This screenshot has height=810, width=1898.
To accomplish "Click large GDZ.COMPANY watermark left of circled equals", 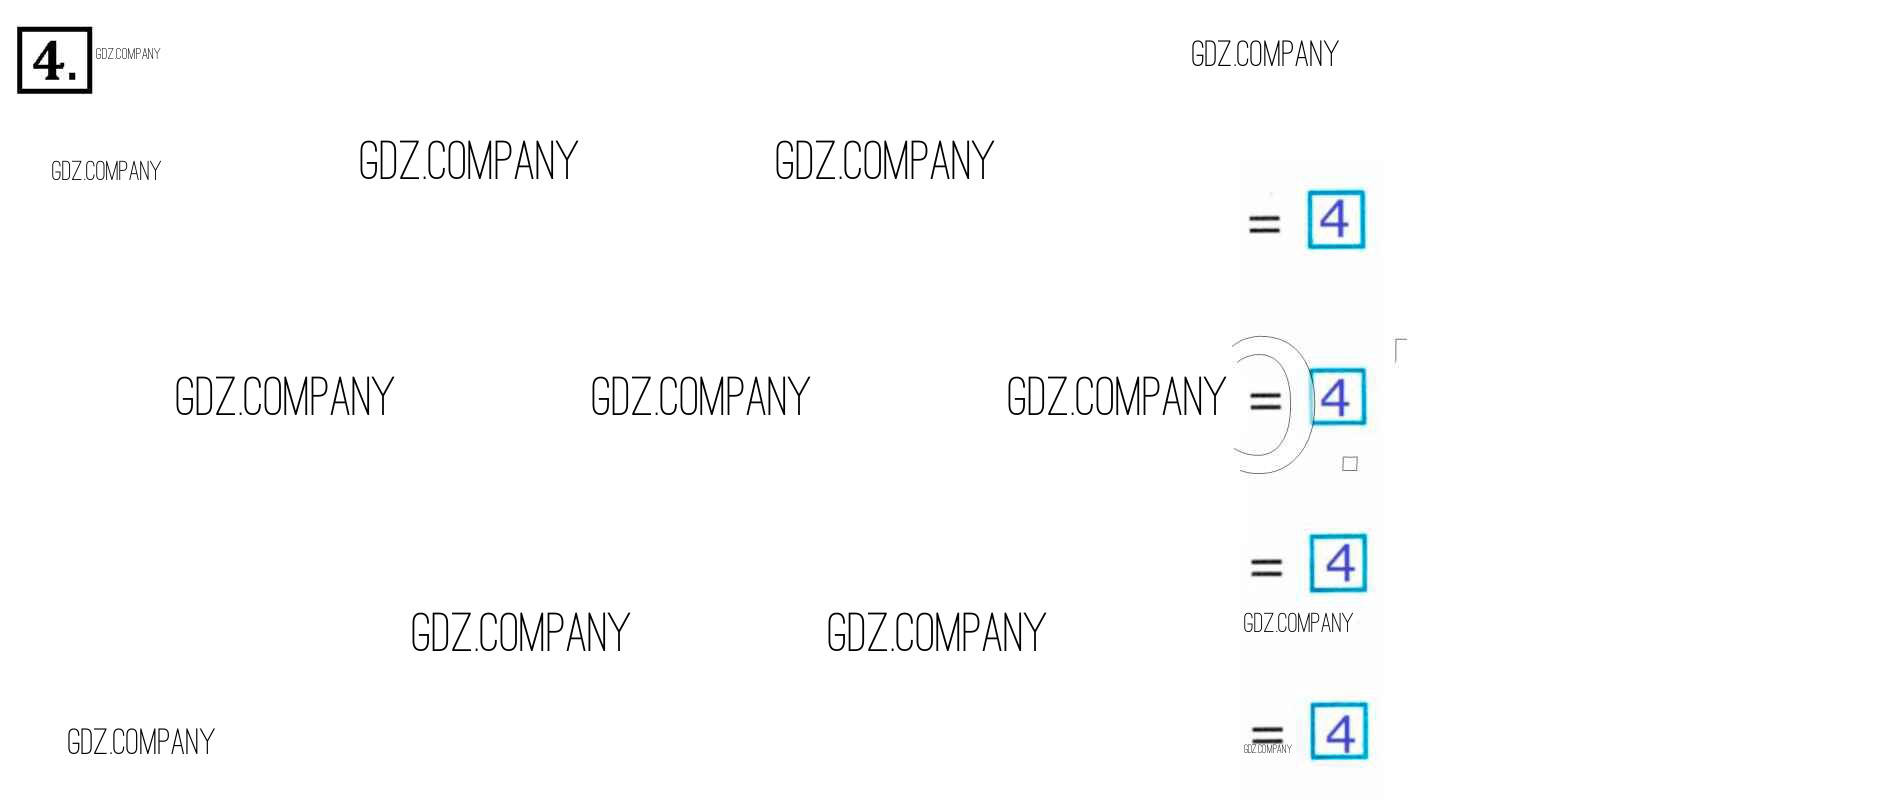I will 1115,398.
